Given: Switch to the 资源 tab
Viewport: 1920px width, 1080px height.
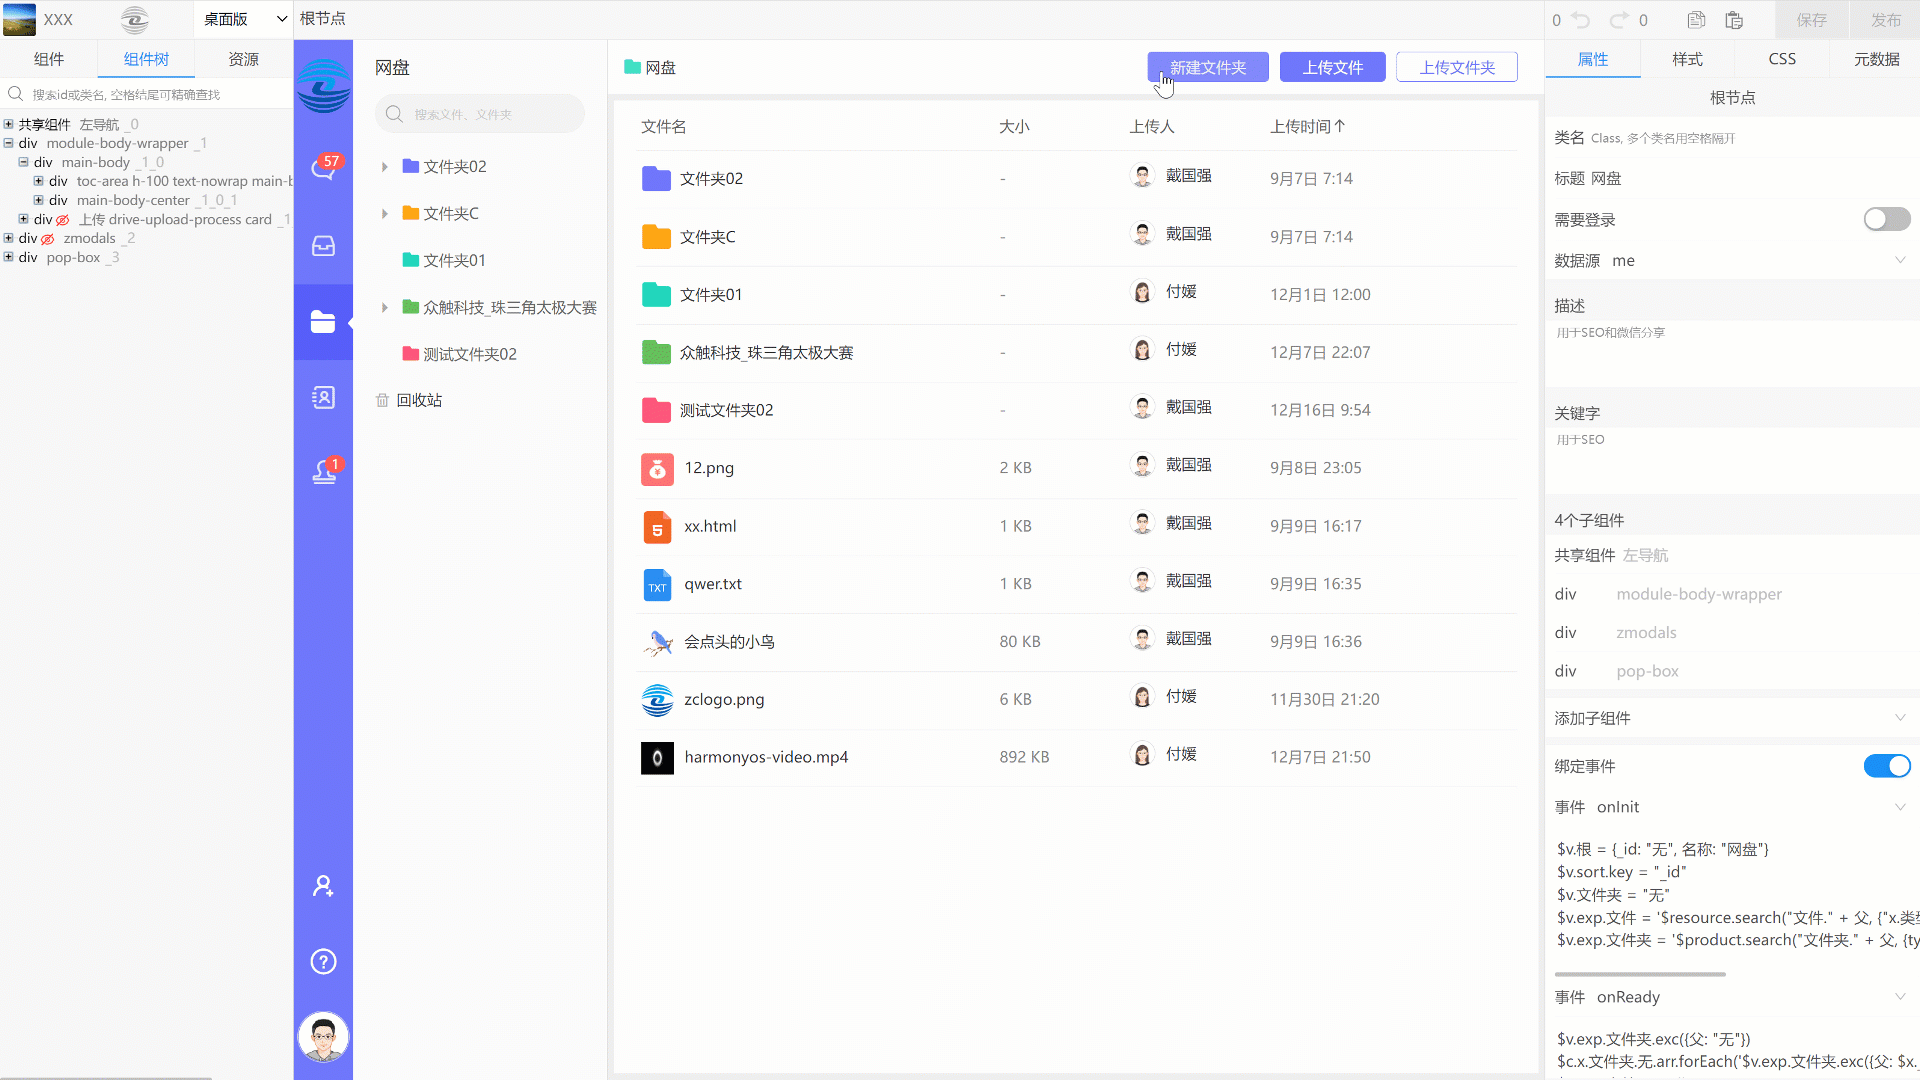Looking at the screenshot, I should pyautogui.click(x=243, y=59).
